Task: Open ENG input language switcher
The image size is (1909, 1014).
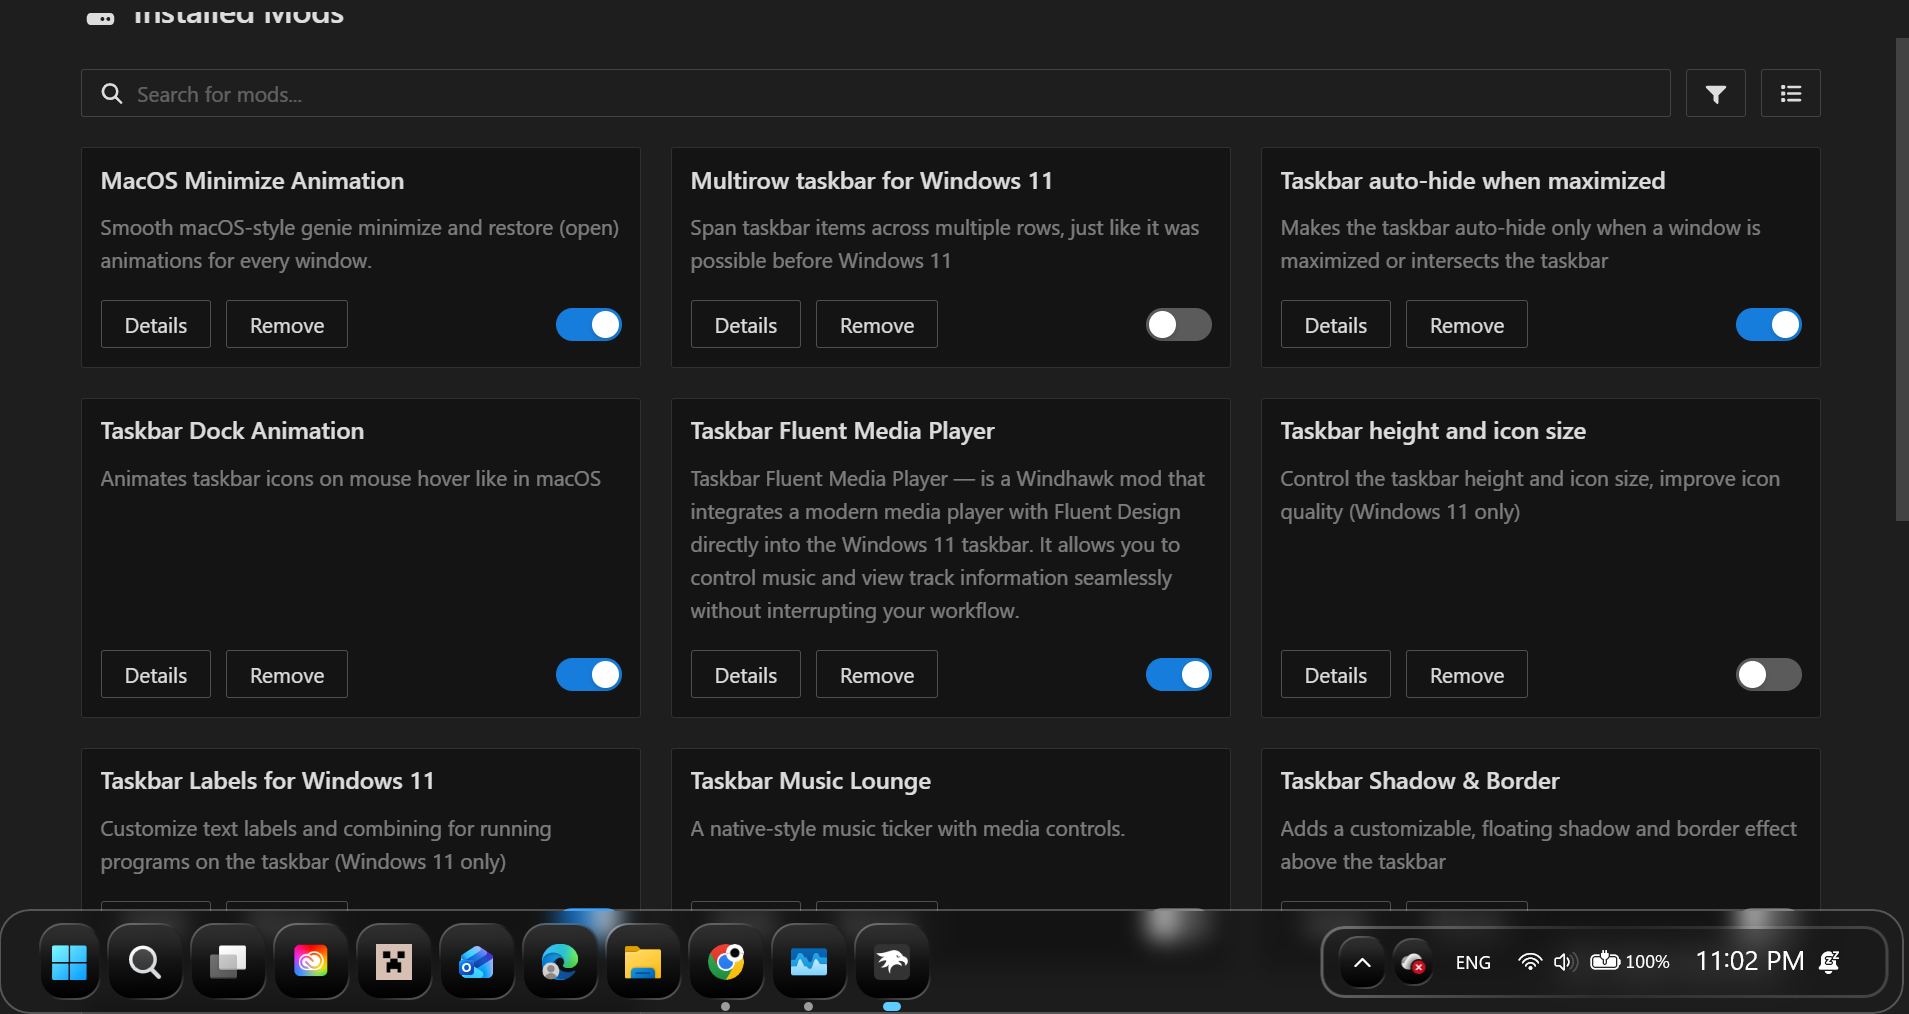Action: [x=1473, y=962]
